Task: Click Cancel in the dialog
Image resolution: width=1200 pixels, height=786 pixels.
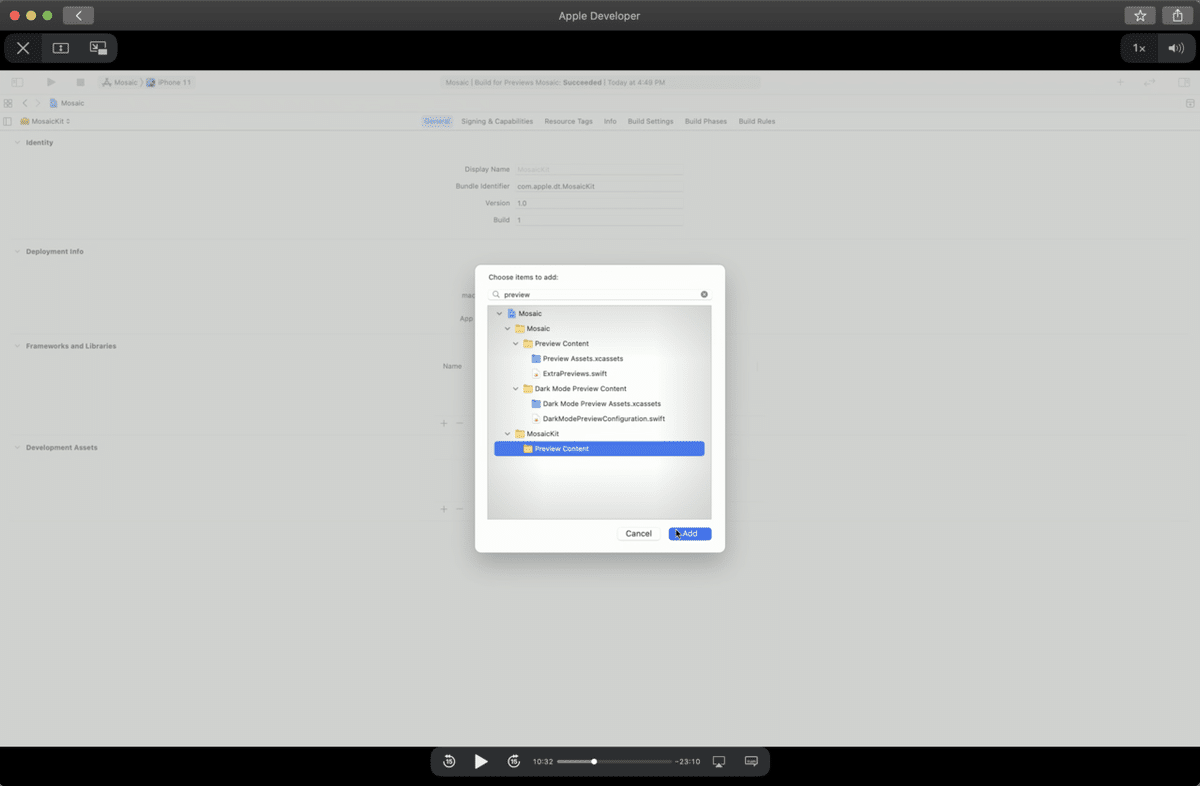Action: pos(638,534)
